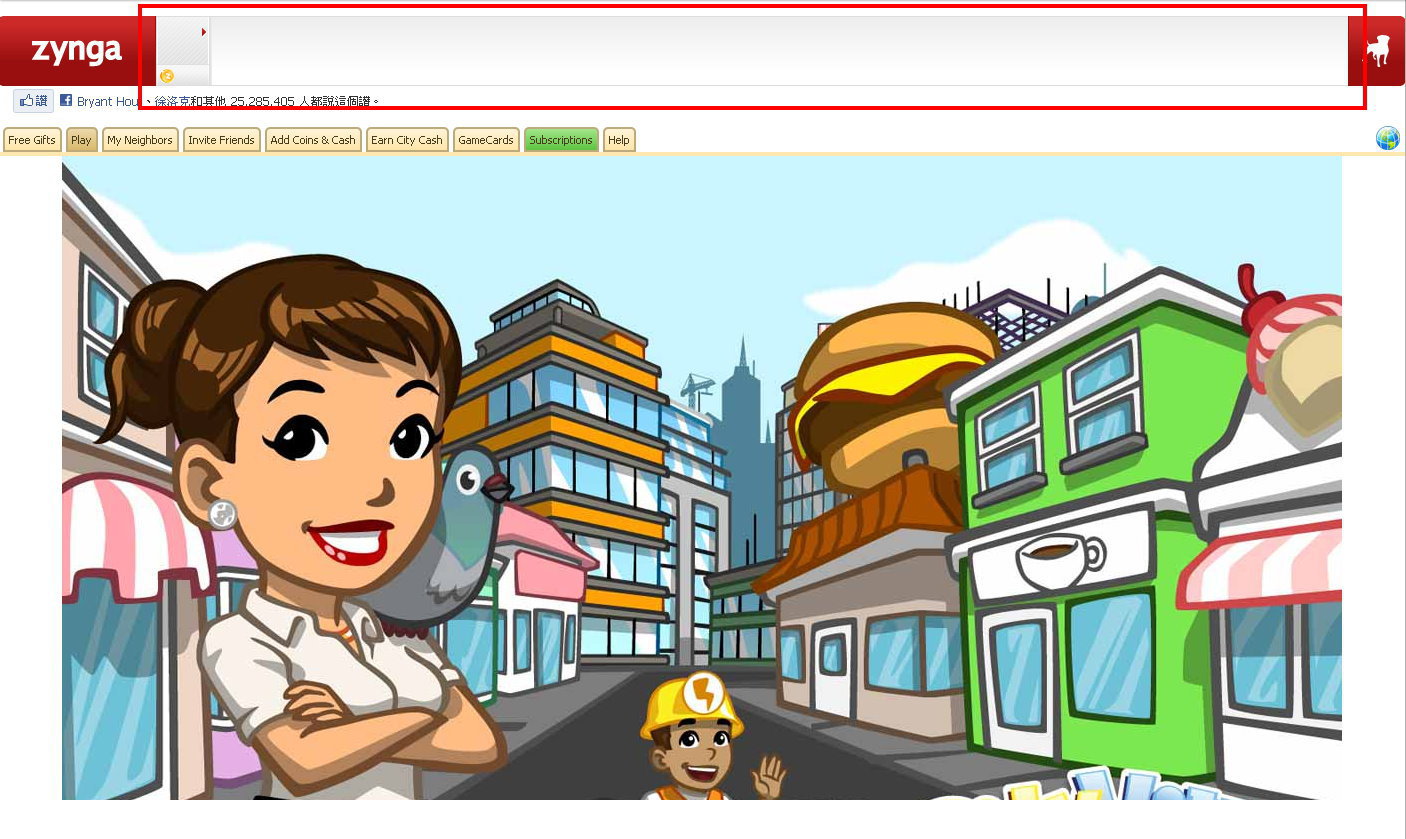The height and width of the screenshot is (839, 1406).
Task: Open Bryant Hou's profile link
Action: pyautogui.click(x=108, y=101)
